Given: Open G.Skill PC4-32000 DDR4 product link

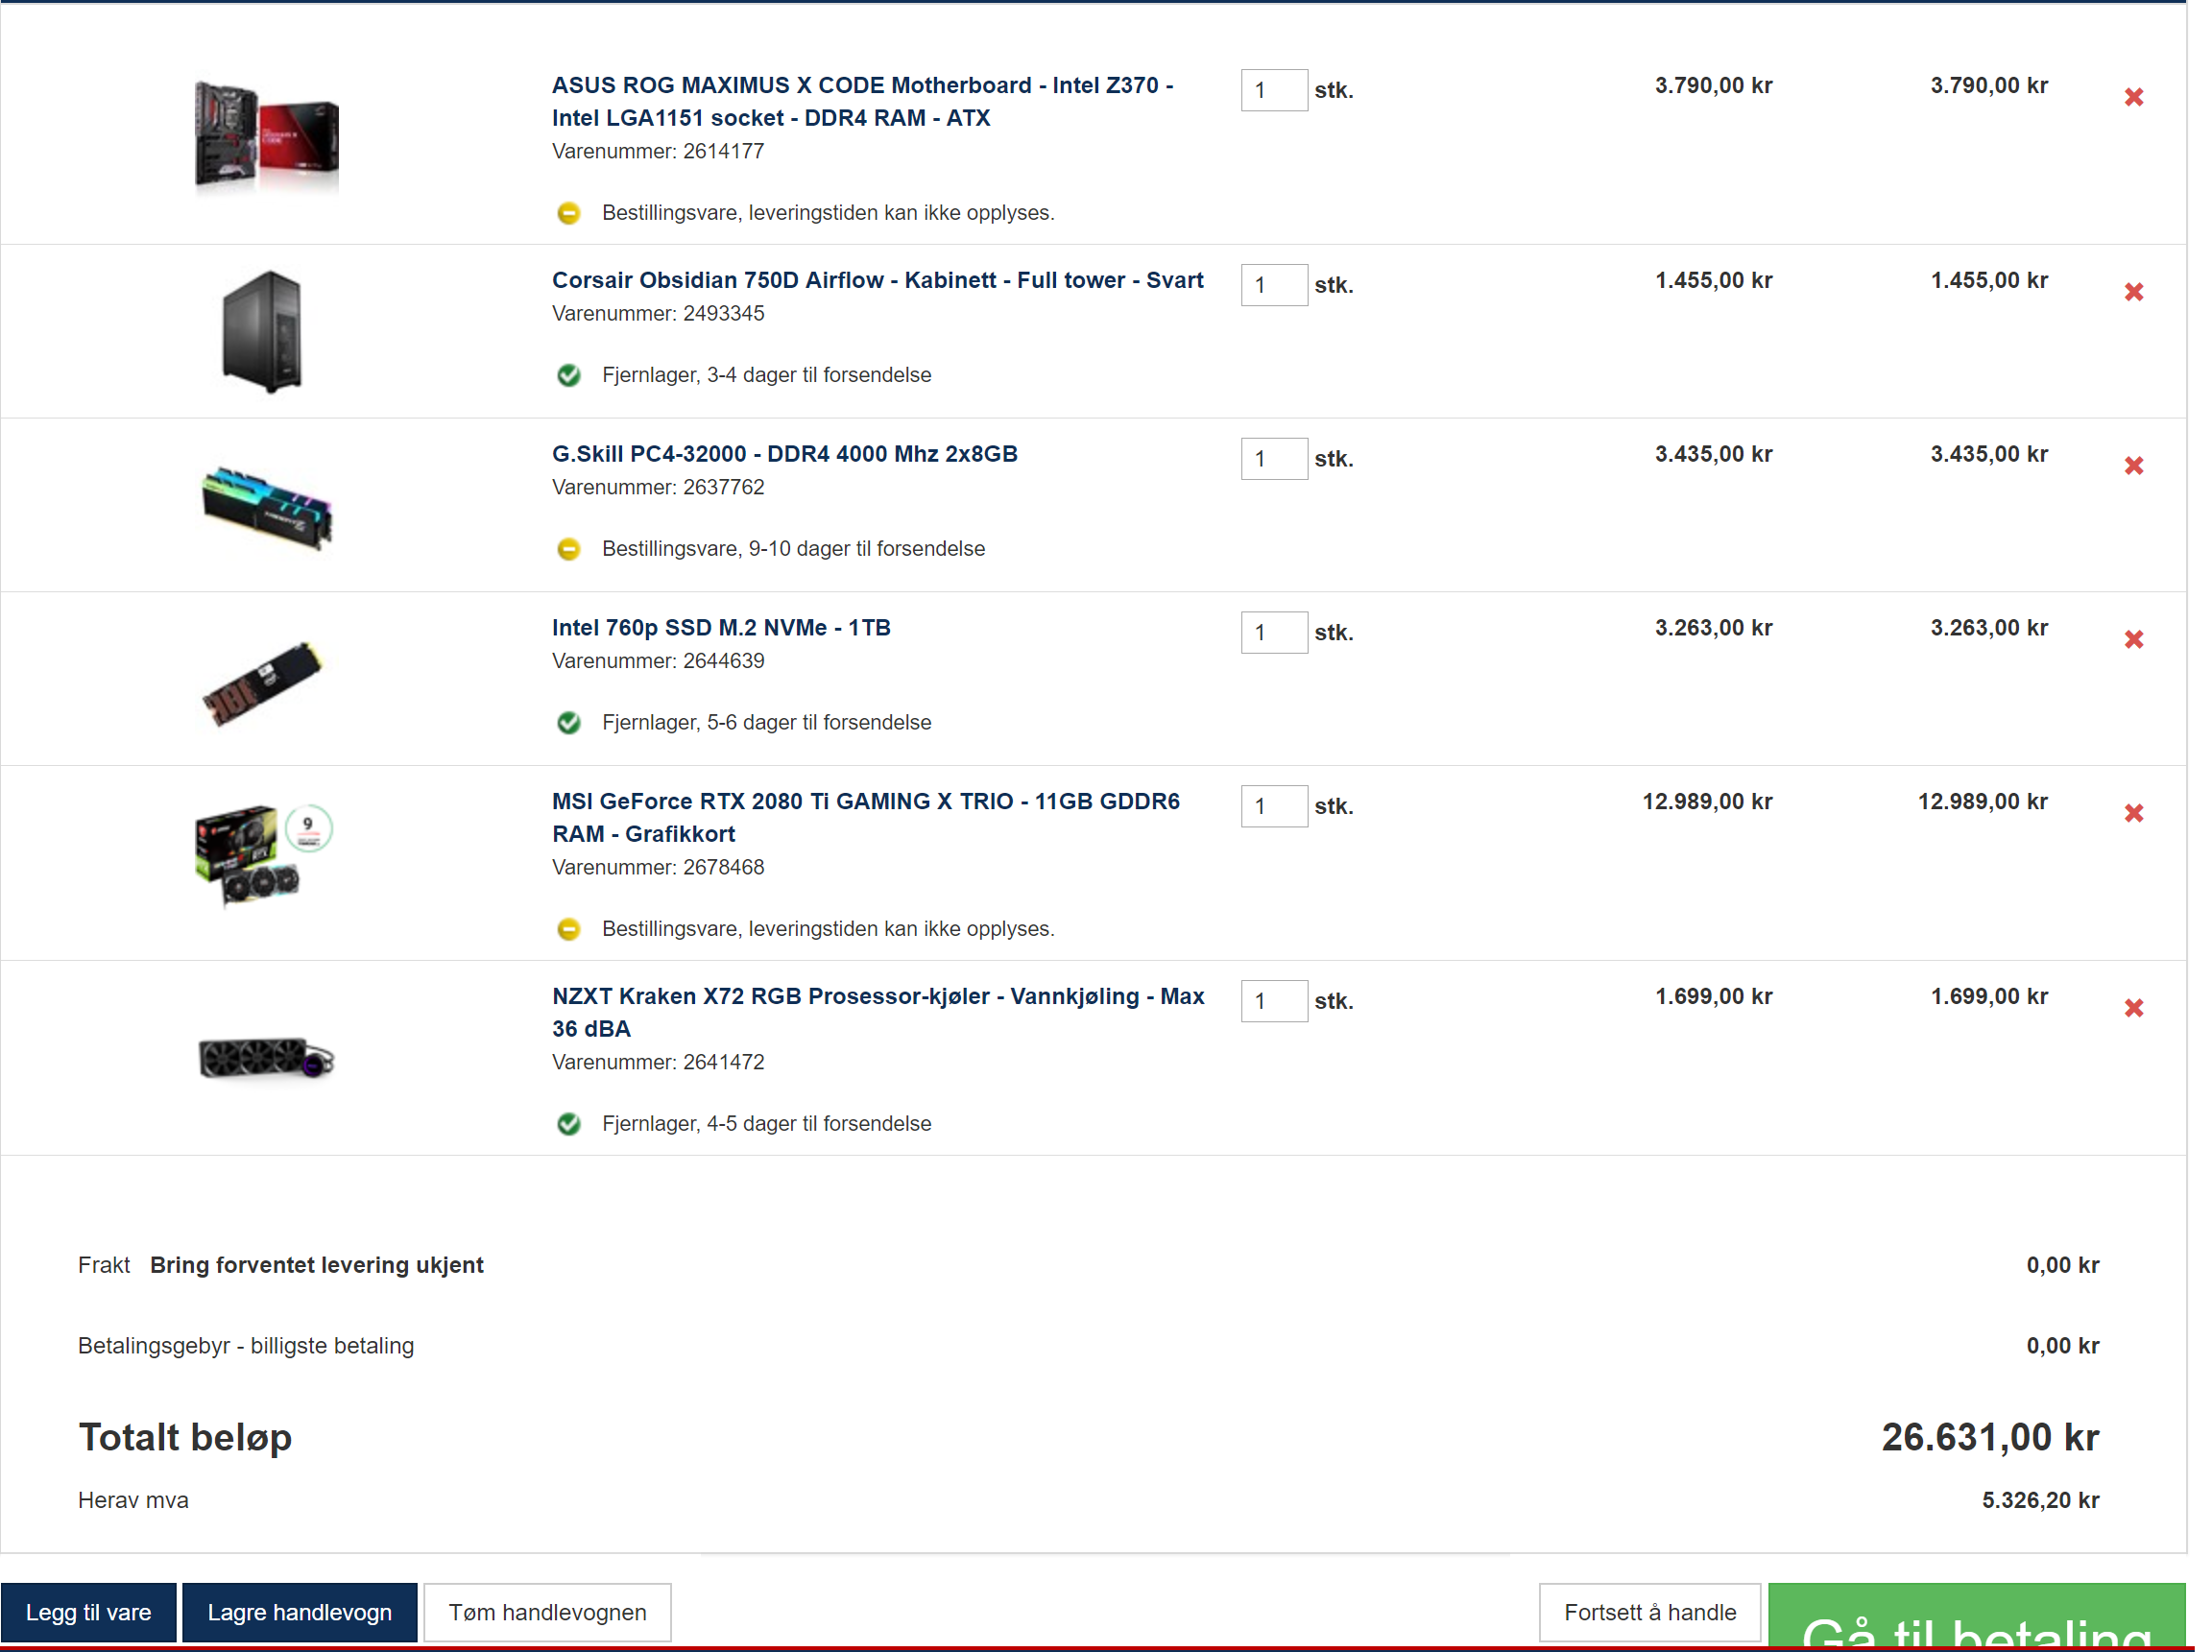Looking at the screenshot, I should (x=784, y=454).
